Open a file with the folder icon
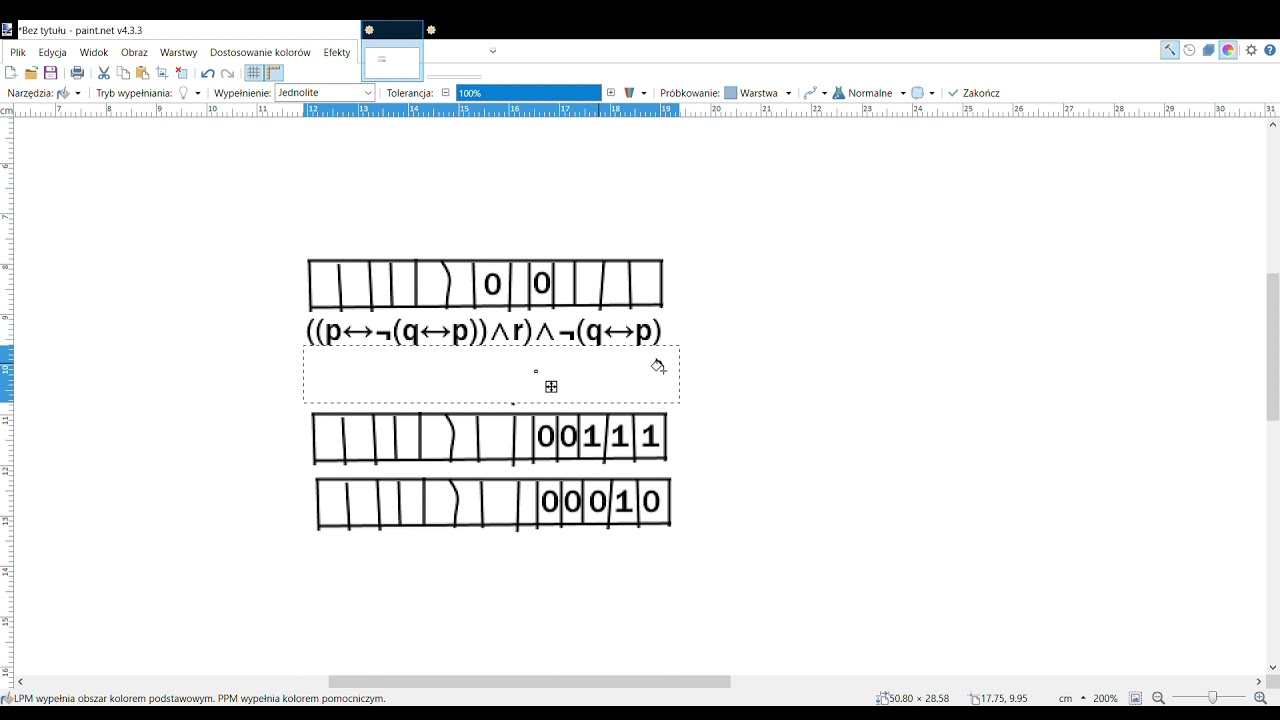1280x720 pixels. tap(31, 73)
